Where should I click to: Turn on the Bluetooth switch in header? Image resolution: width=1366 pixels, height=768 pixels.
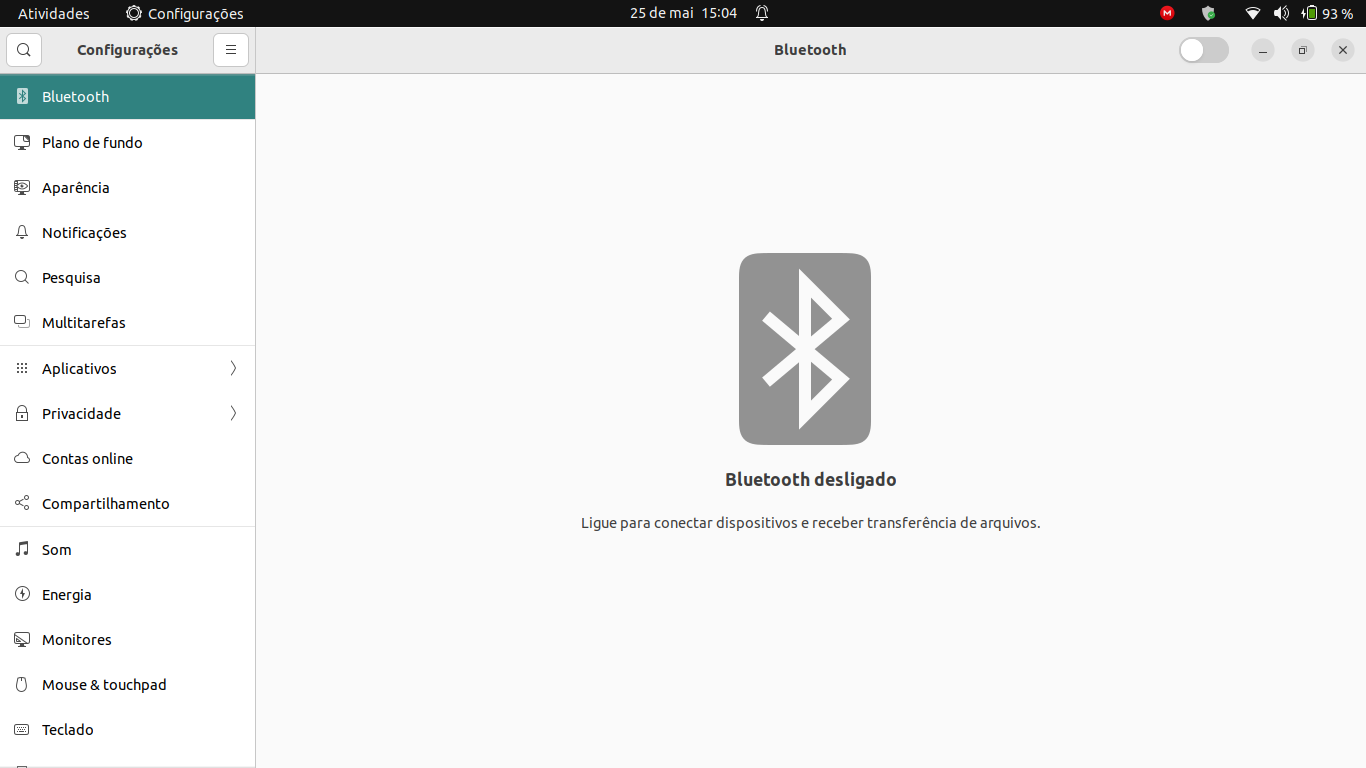[x=1204, y=50]
